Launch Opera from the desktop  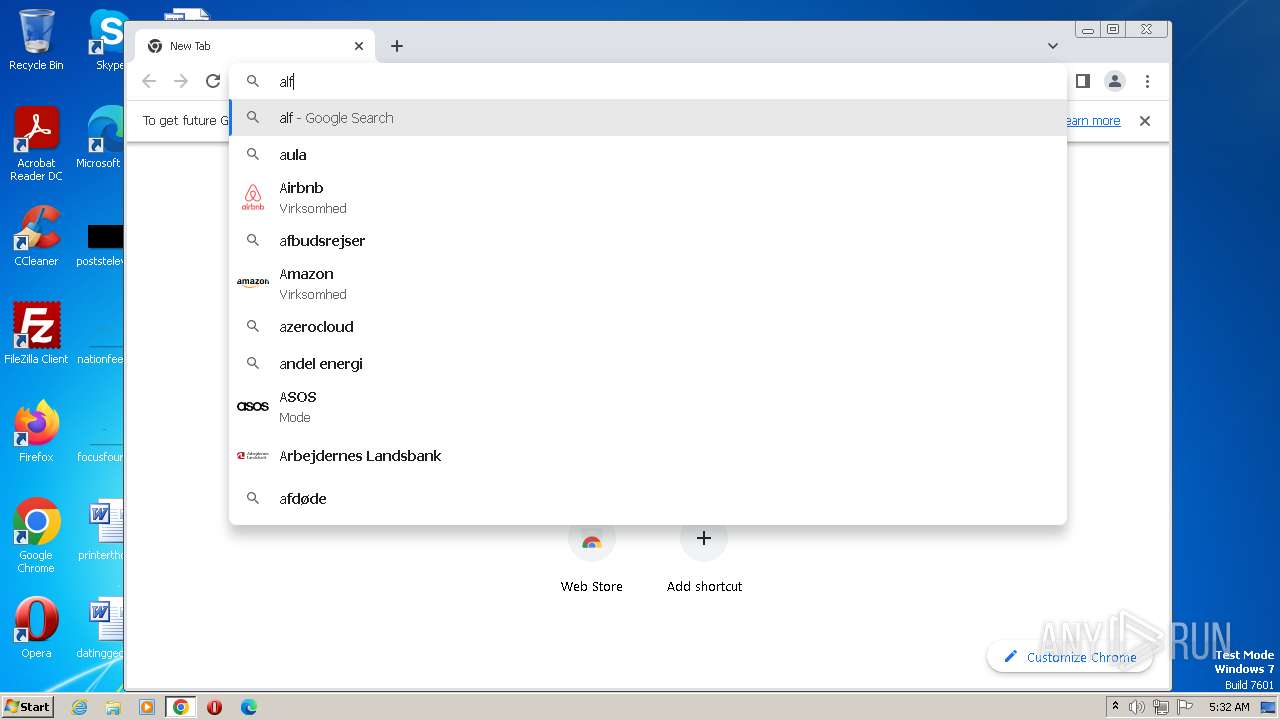[36, 628]
